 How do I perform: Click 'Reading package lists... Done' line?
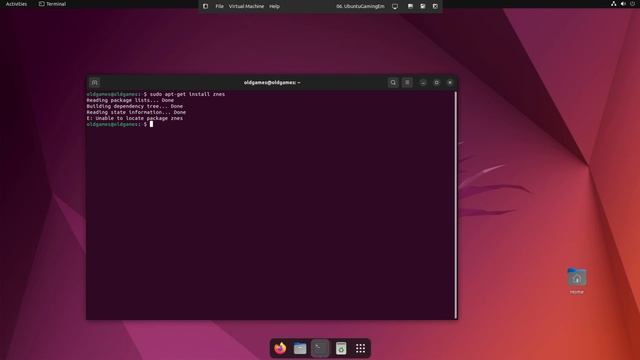pyautogui.click(x=130, y=100)
